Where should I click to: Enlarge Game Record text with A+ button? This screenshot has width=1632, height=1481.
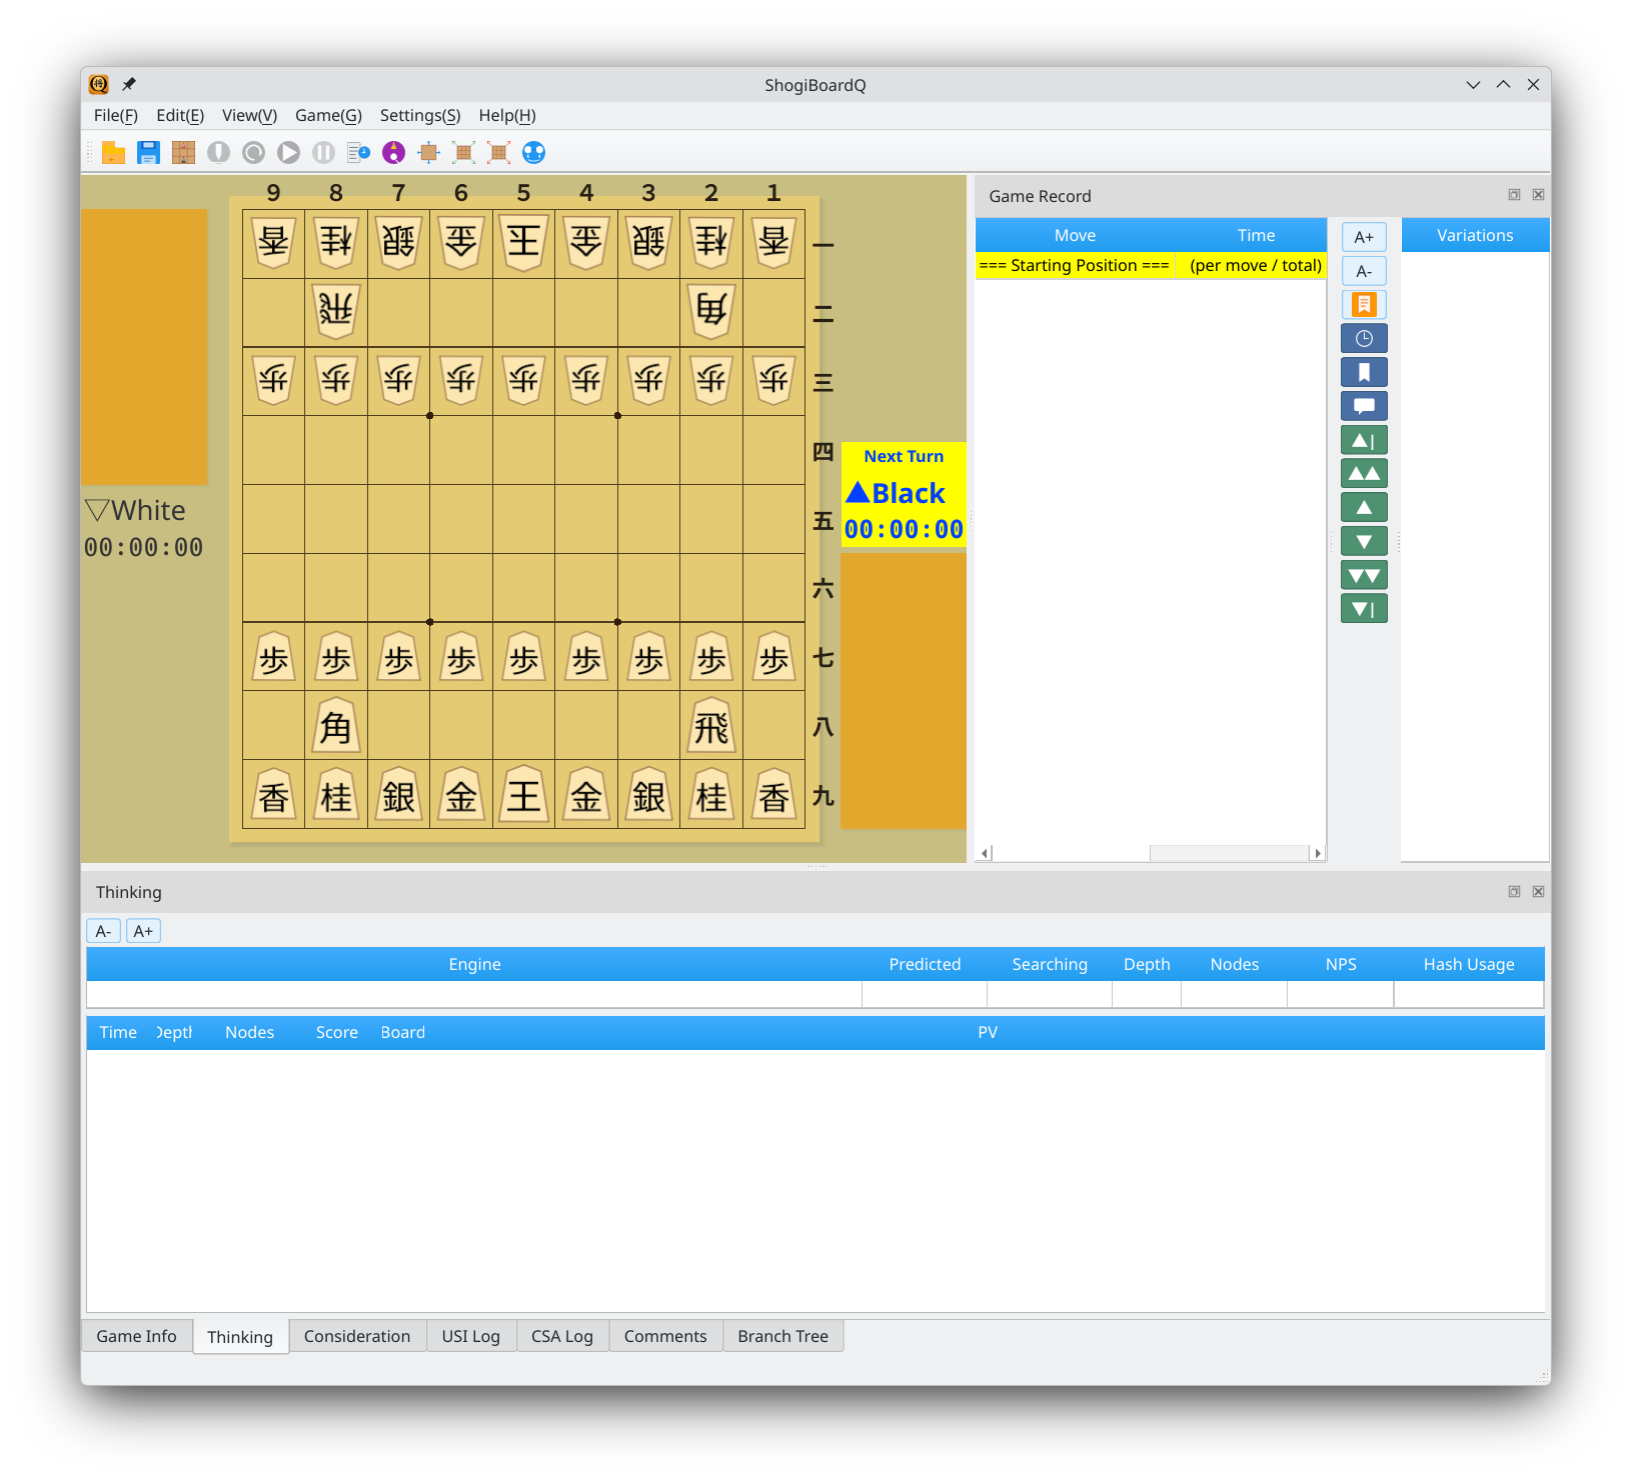1364,236
